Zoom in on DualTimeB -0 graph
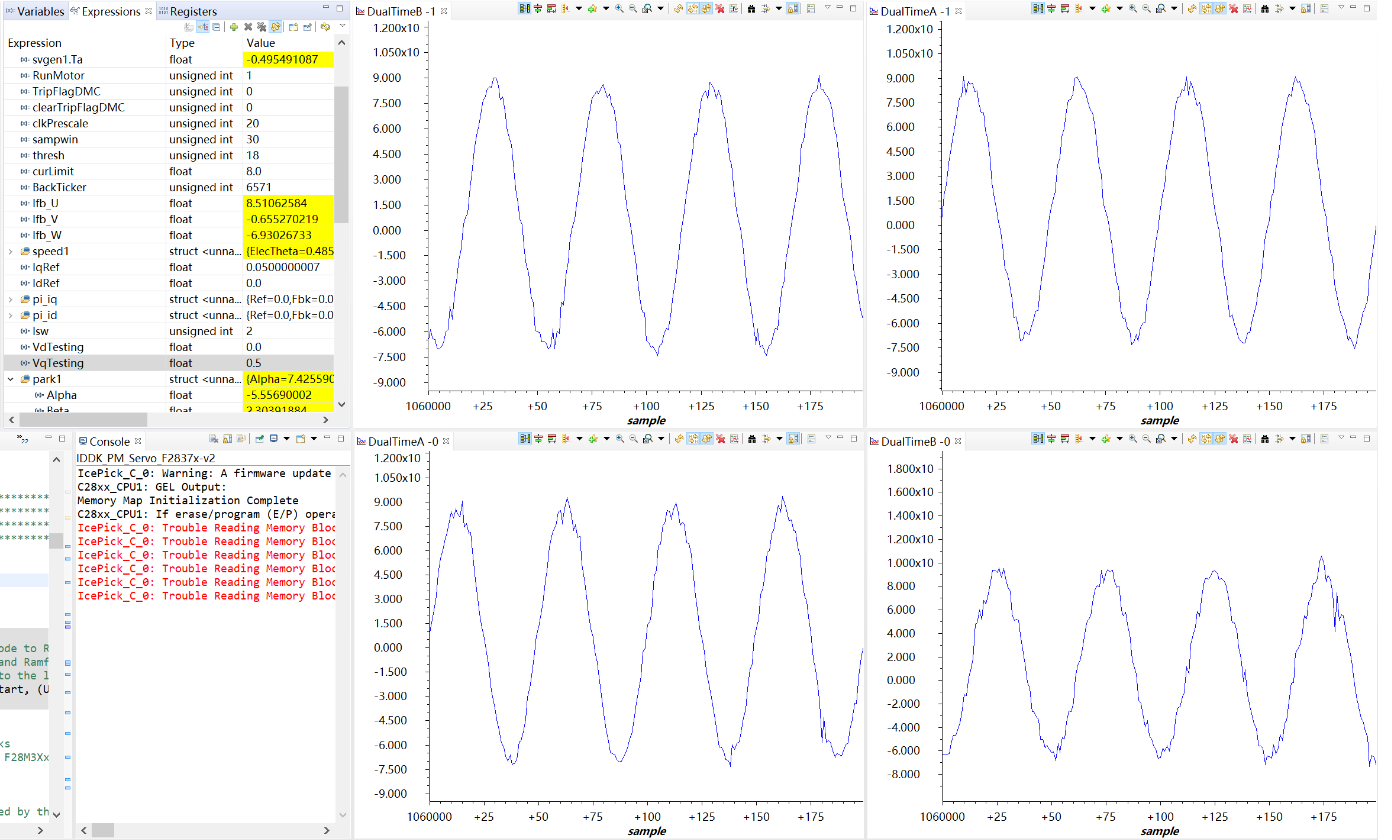This screenshot has width=1392, height=840. pos(1133,439)
